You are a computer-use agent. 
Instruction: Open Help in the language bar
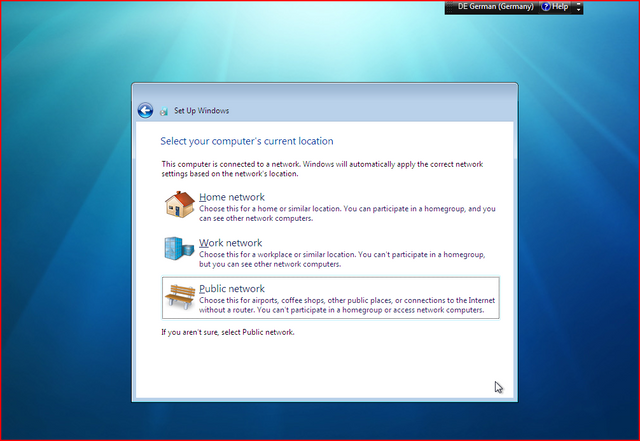pyautogui.click(x=555, y=7)
